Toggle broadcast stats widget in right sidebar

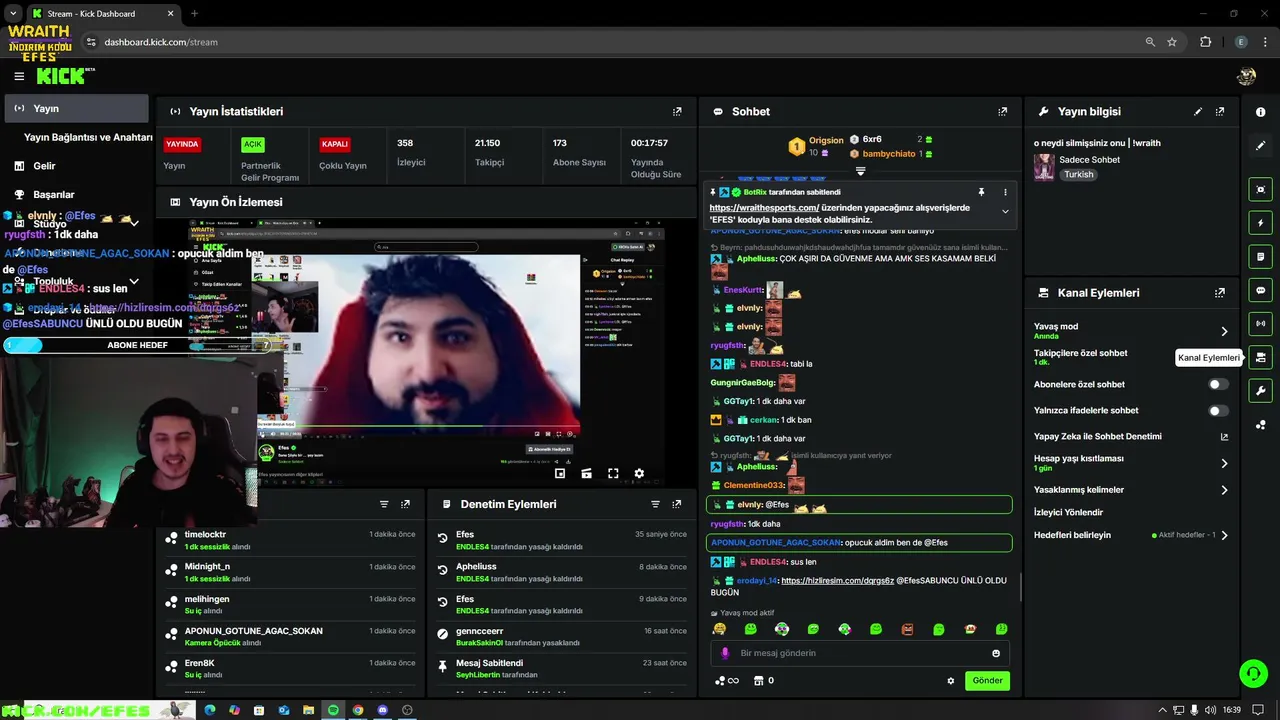(1260, 324)
